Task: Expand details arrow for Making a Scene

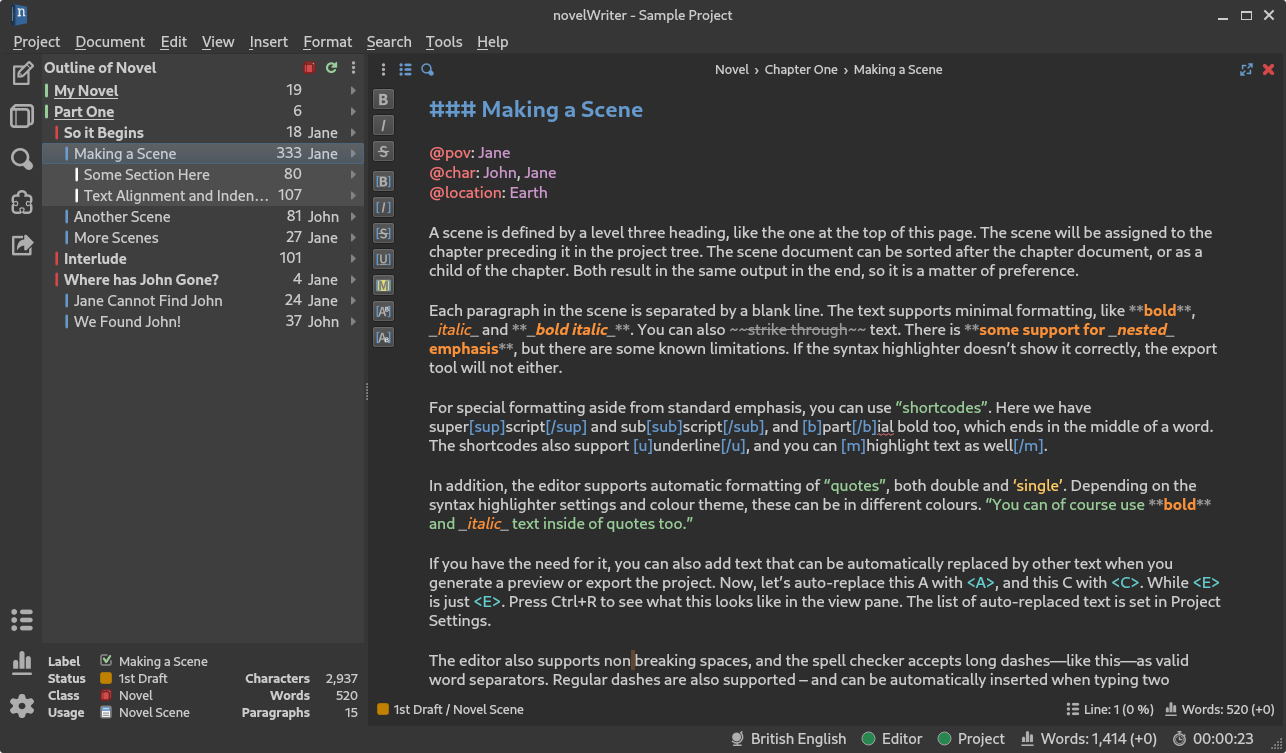Action: click(353, 153)
